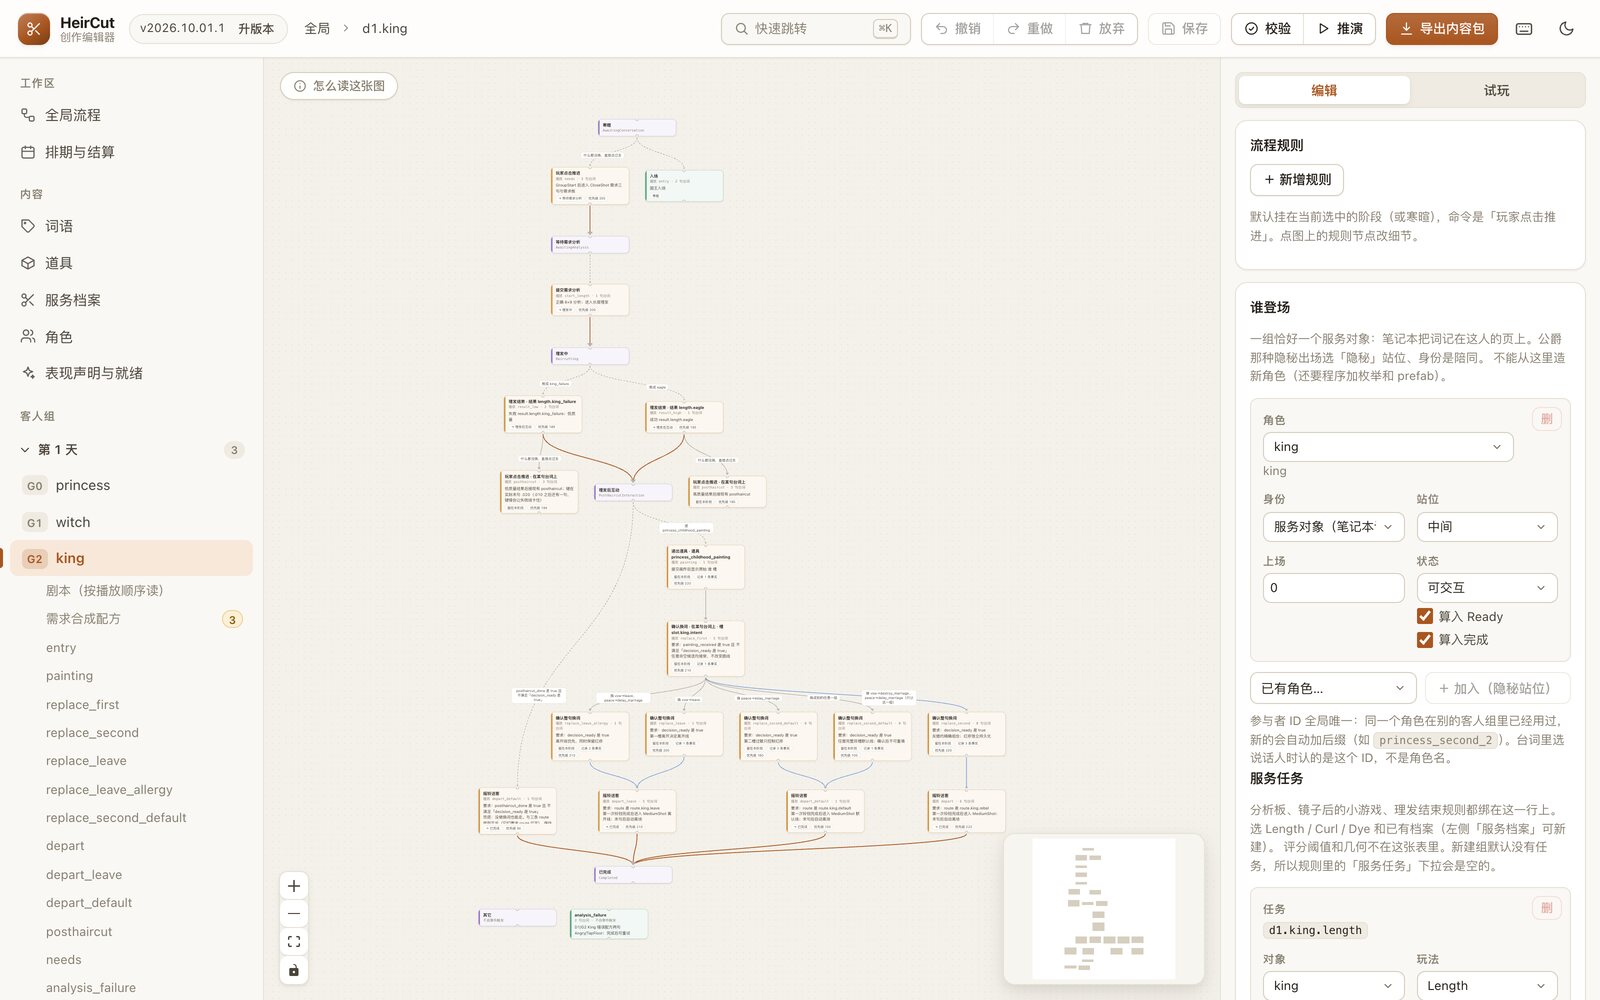Open 表现声明与就绪 section
The image size is (1600, 1000).
(x=131, y=373)
